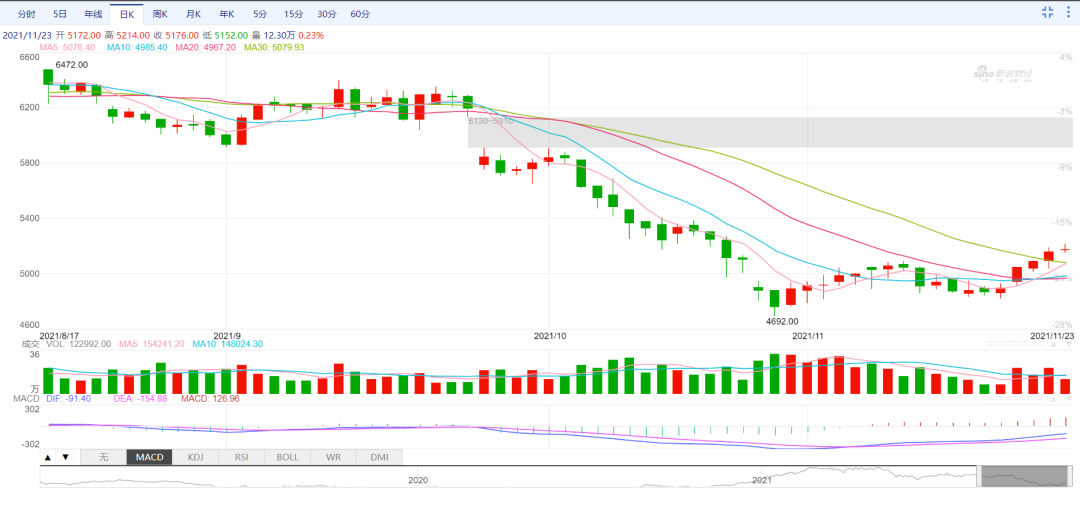The height and width of the screenshot is (509, 1080).
Task: Open the 年线 yearly line view
Action: 93,14
